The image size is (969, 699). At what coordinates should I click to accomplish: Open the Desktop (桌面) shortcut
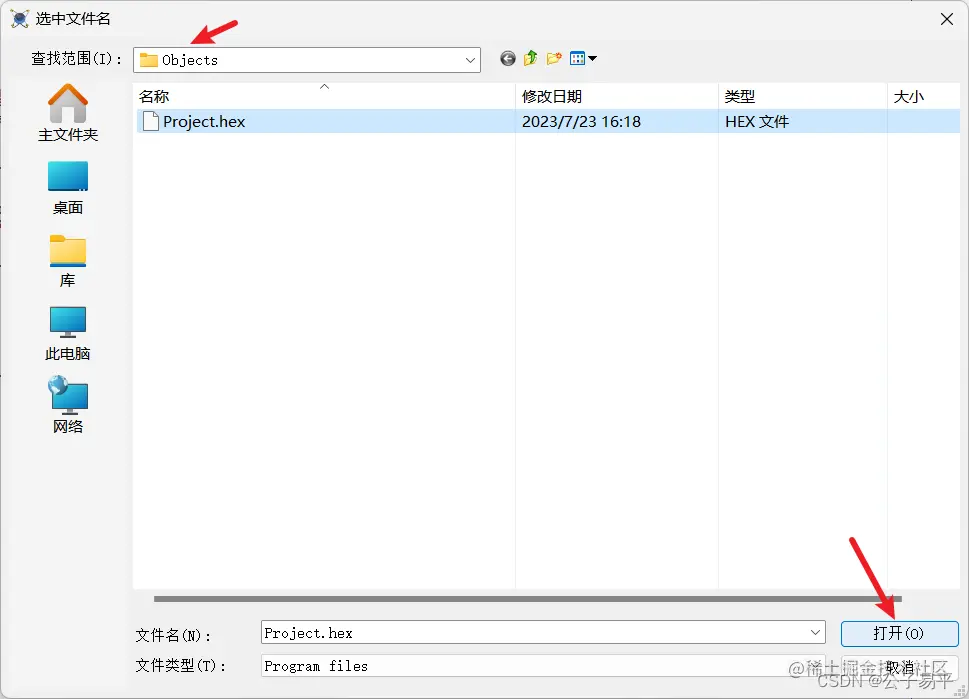click(x=68, y=189)
